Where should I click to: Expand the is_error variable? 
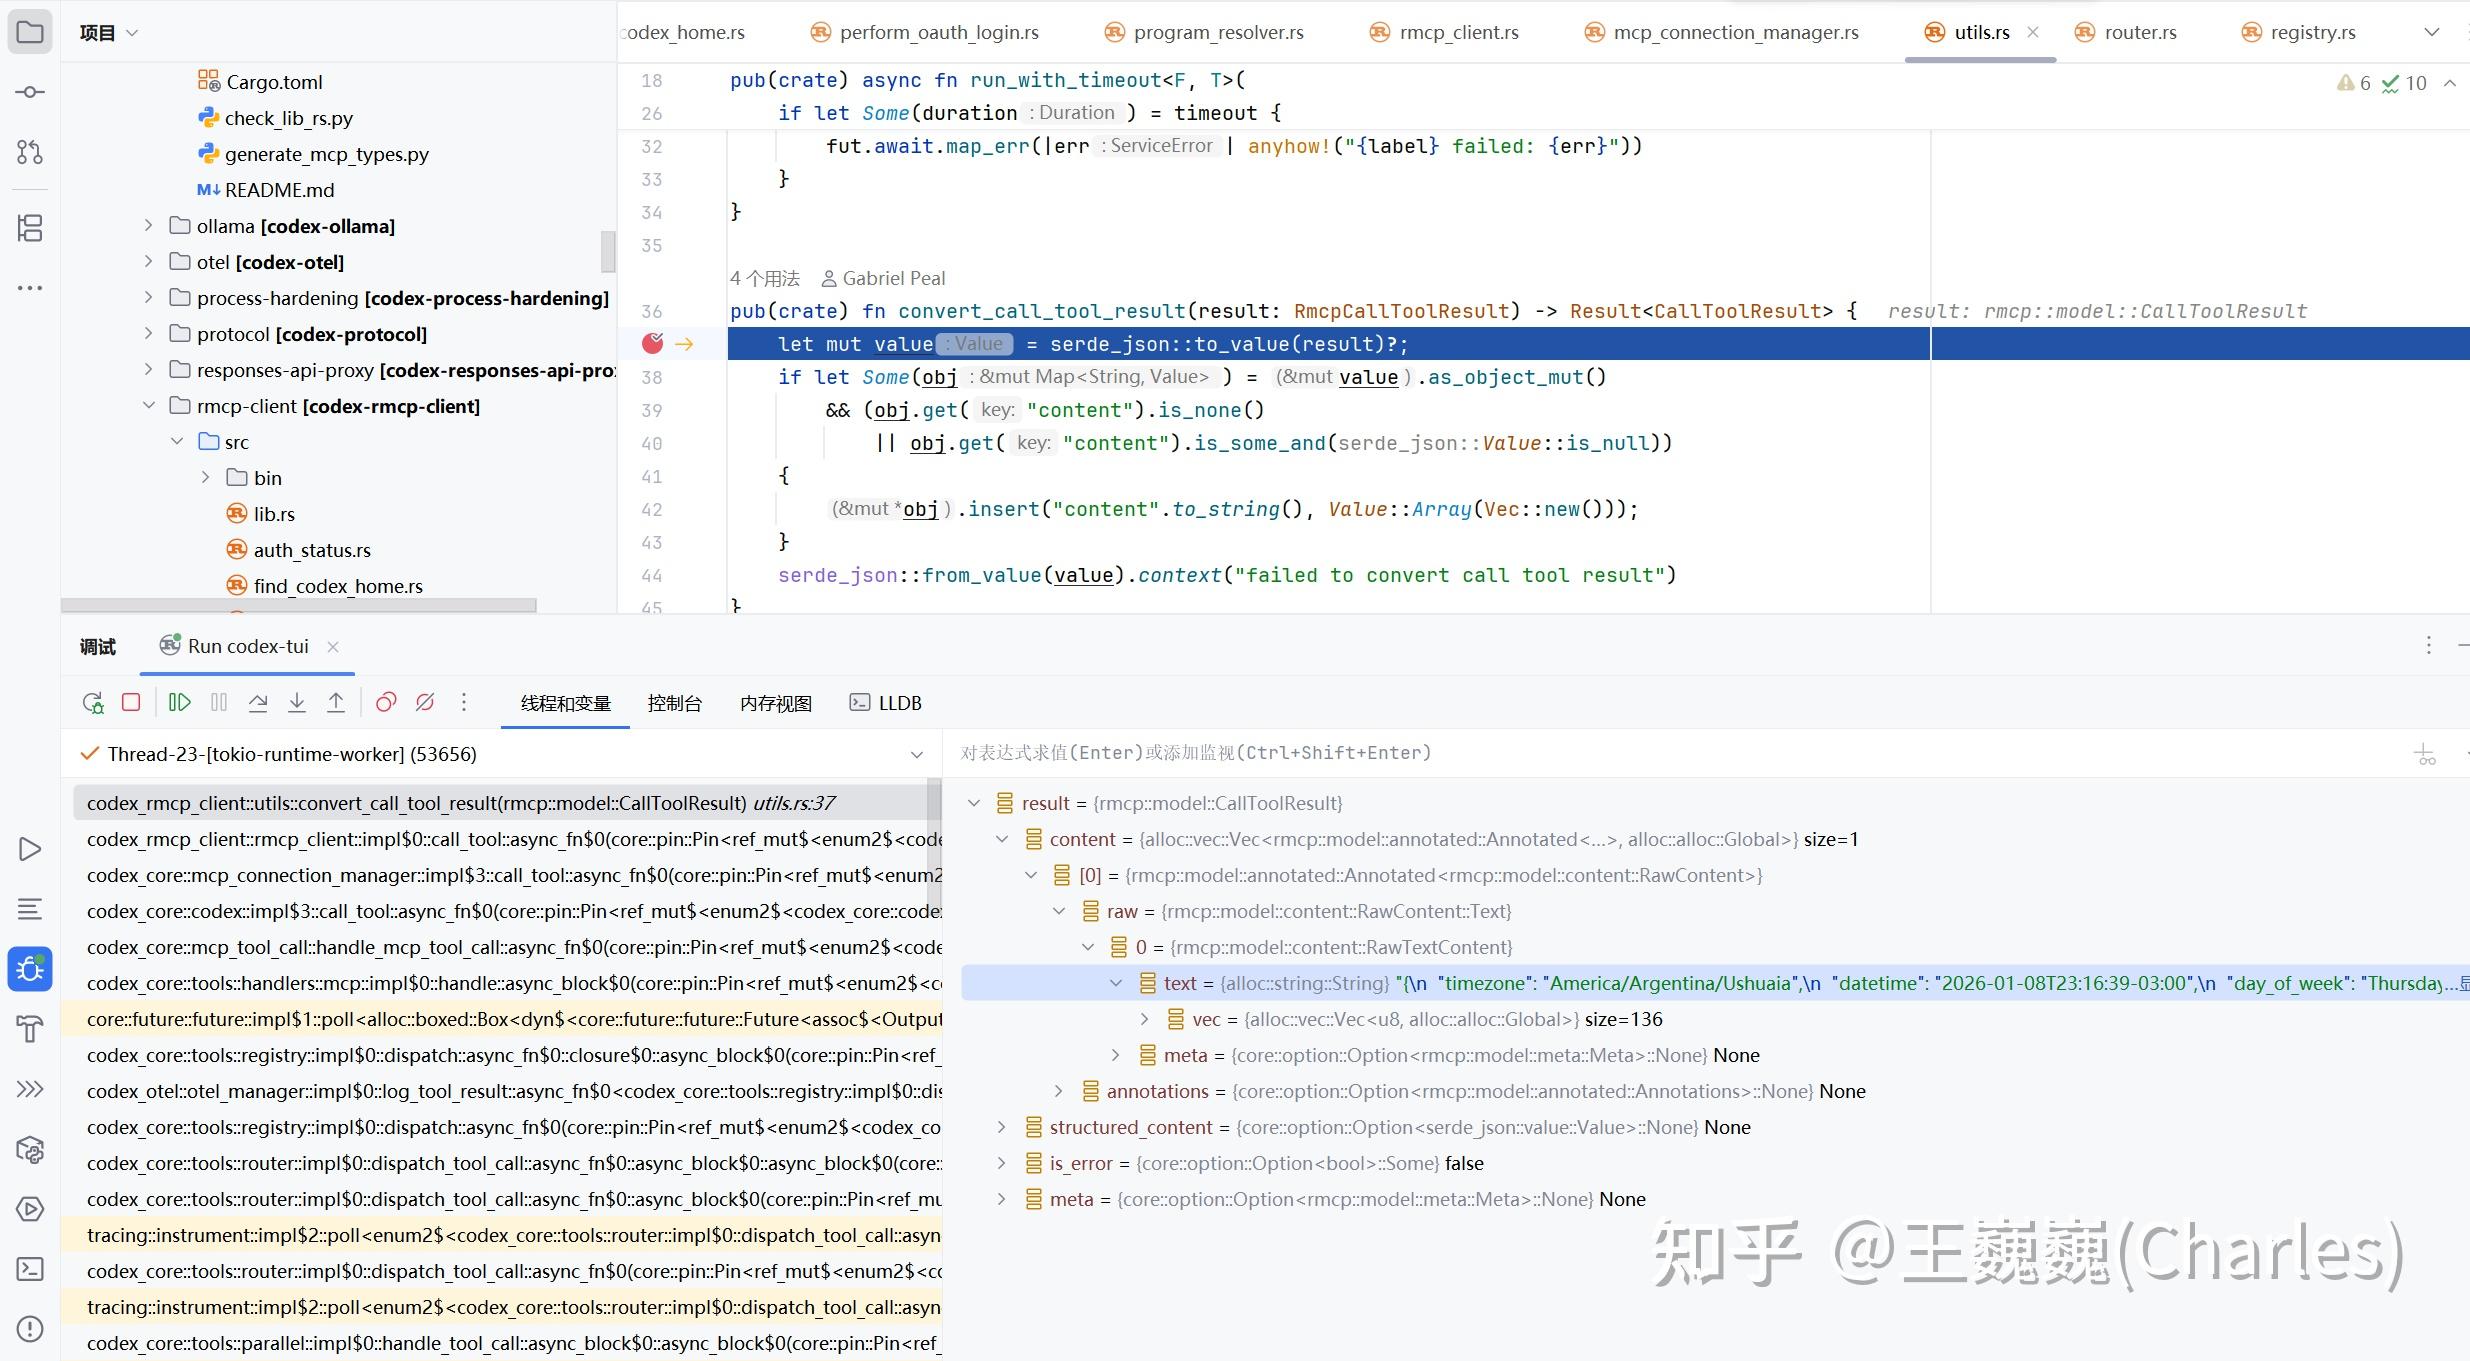point(1001,1163)
